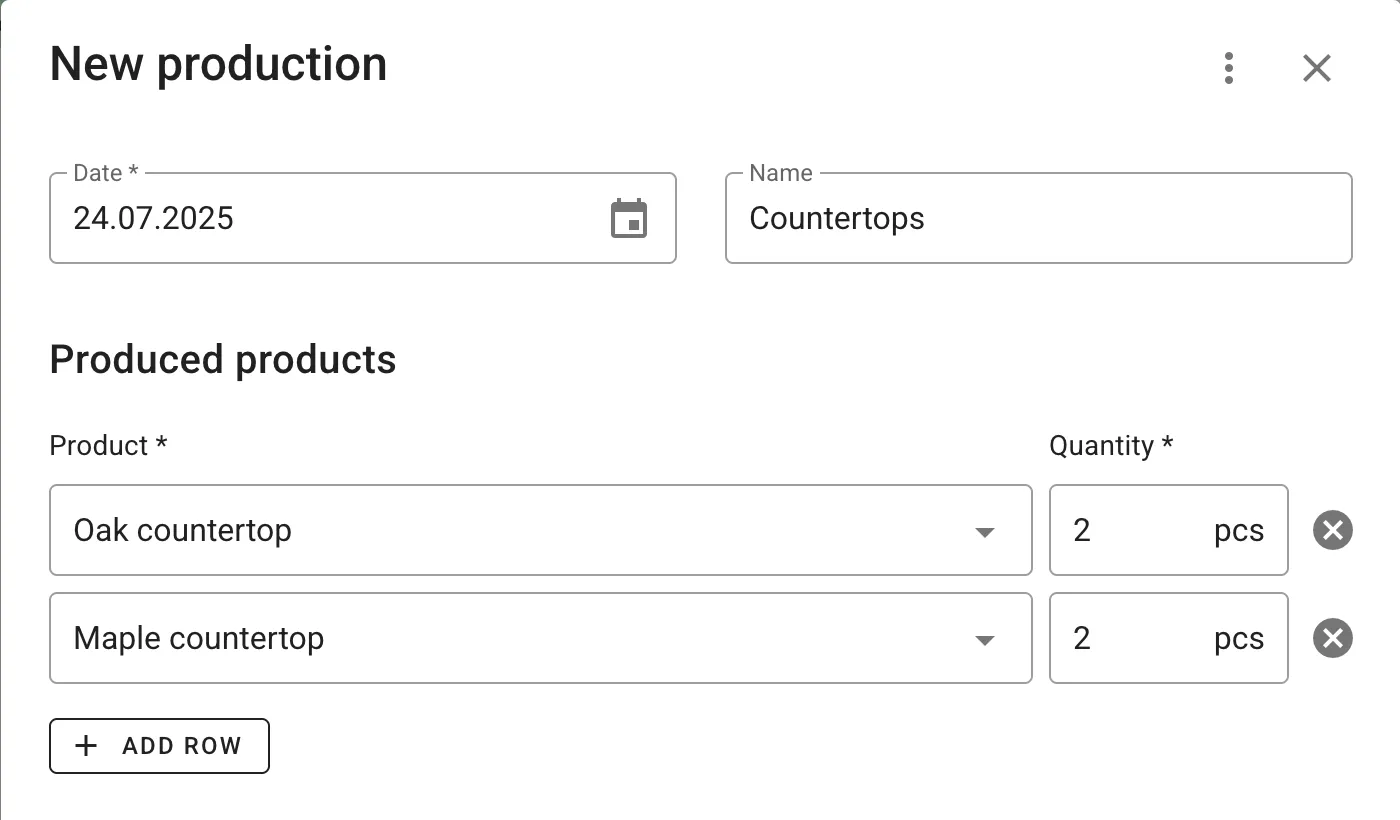This screenshot has width=1400, height=820.
Task: Remove the Maple countertop row
Action: pyautogui.click(x=1333, y=638)
